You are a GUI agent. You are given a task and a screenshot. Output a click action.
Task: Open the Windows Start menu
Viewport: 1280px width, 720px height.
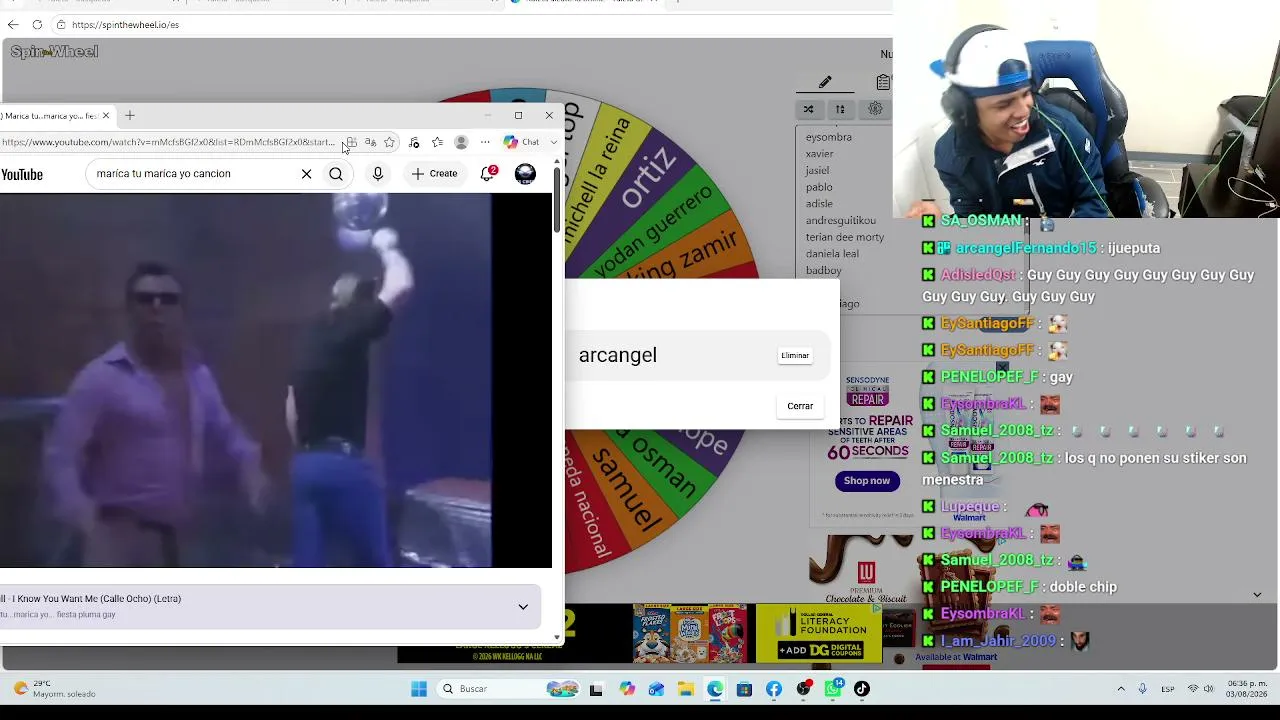click(x=419, y=689)
